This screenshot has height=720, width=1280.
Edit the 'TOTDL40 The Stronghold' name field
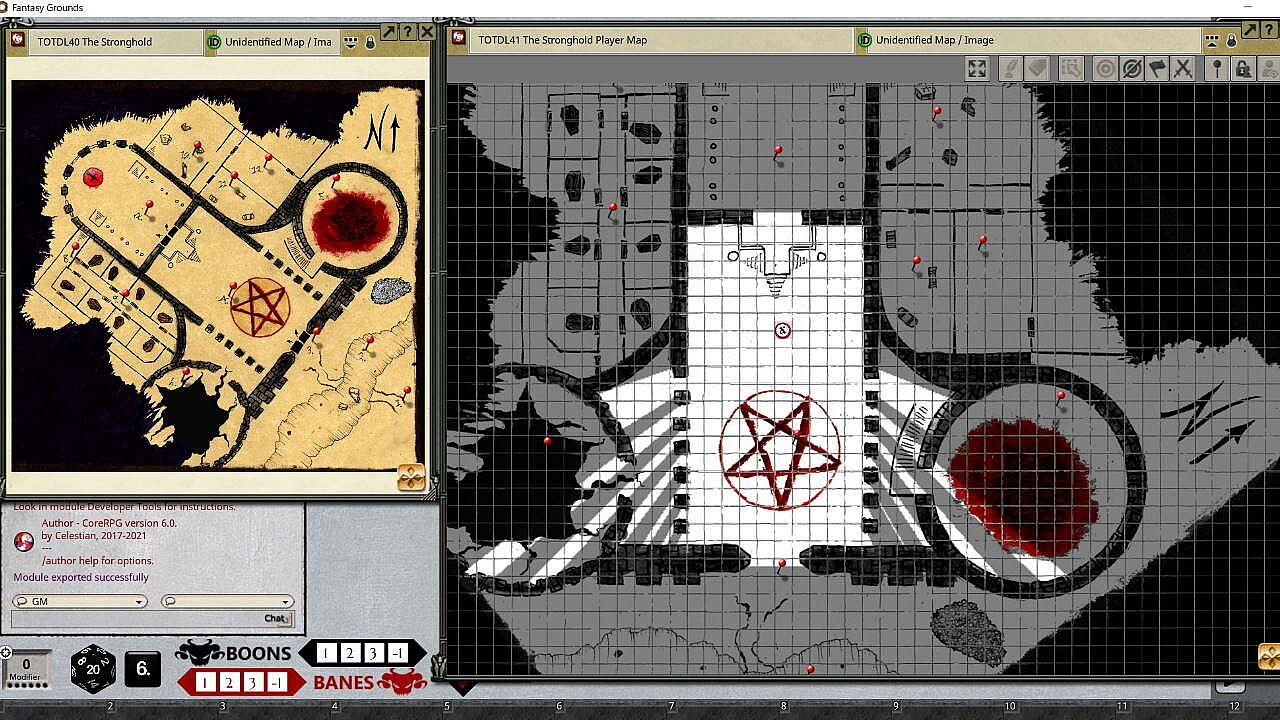116,42
